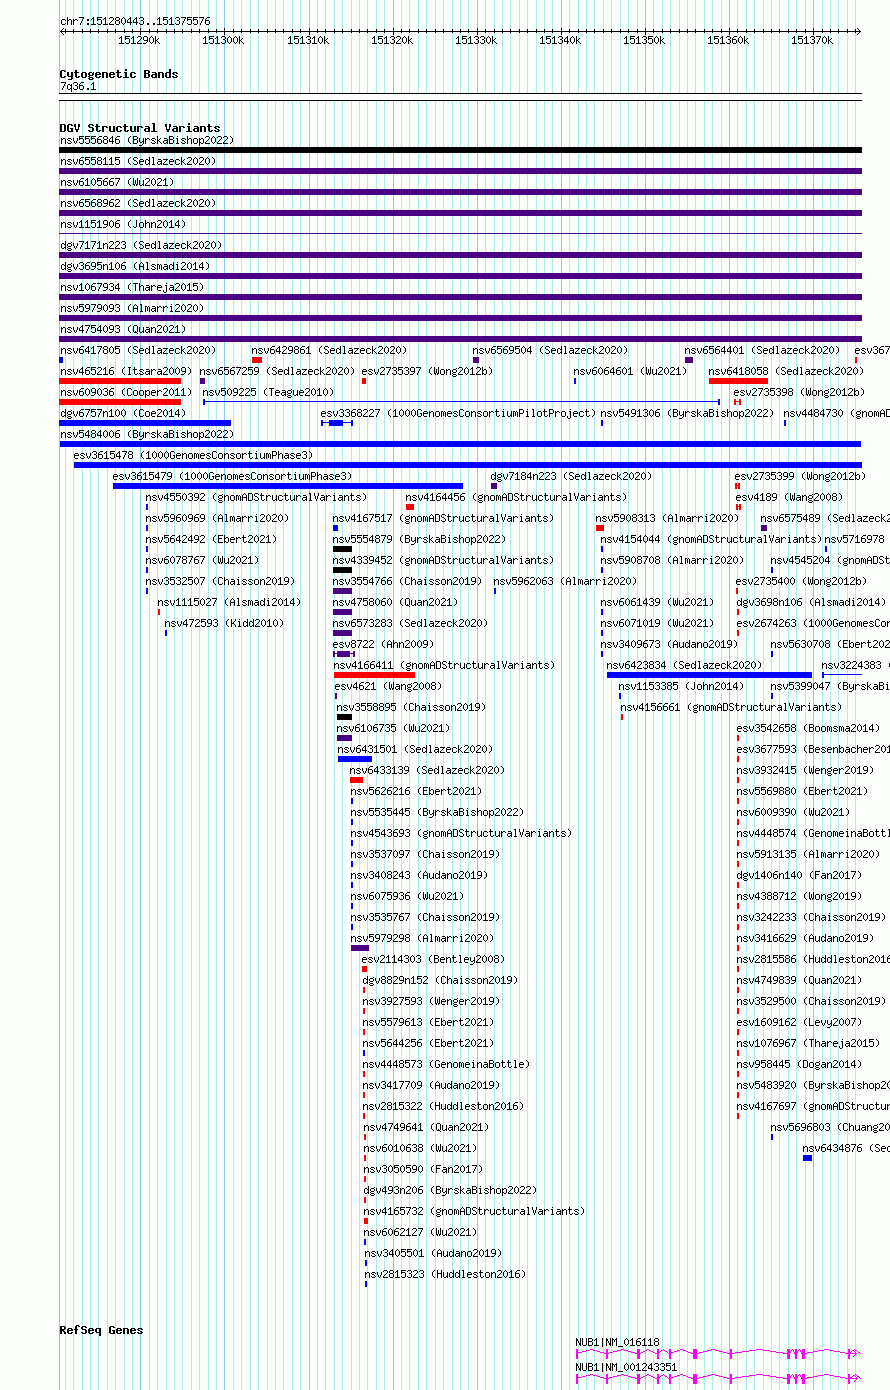Select nsv609036 (Cooper2011) label
890x1390 pixels.
point(126,393)
